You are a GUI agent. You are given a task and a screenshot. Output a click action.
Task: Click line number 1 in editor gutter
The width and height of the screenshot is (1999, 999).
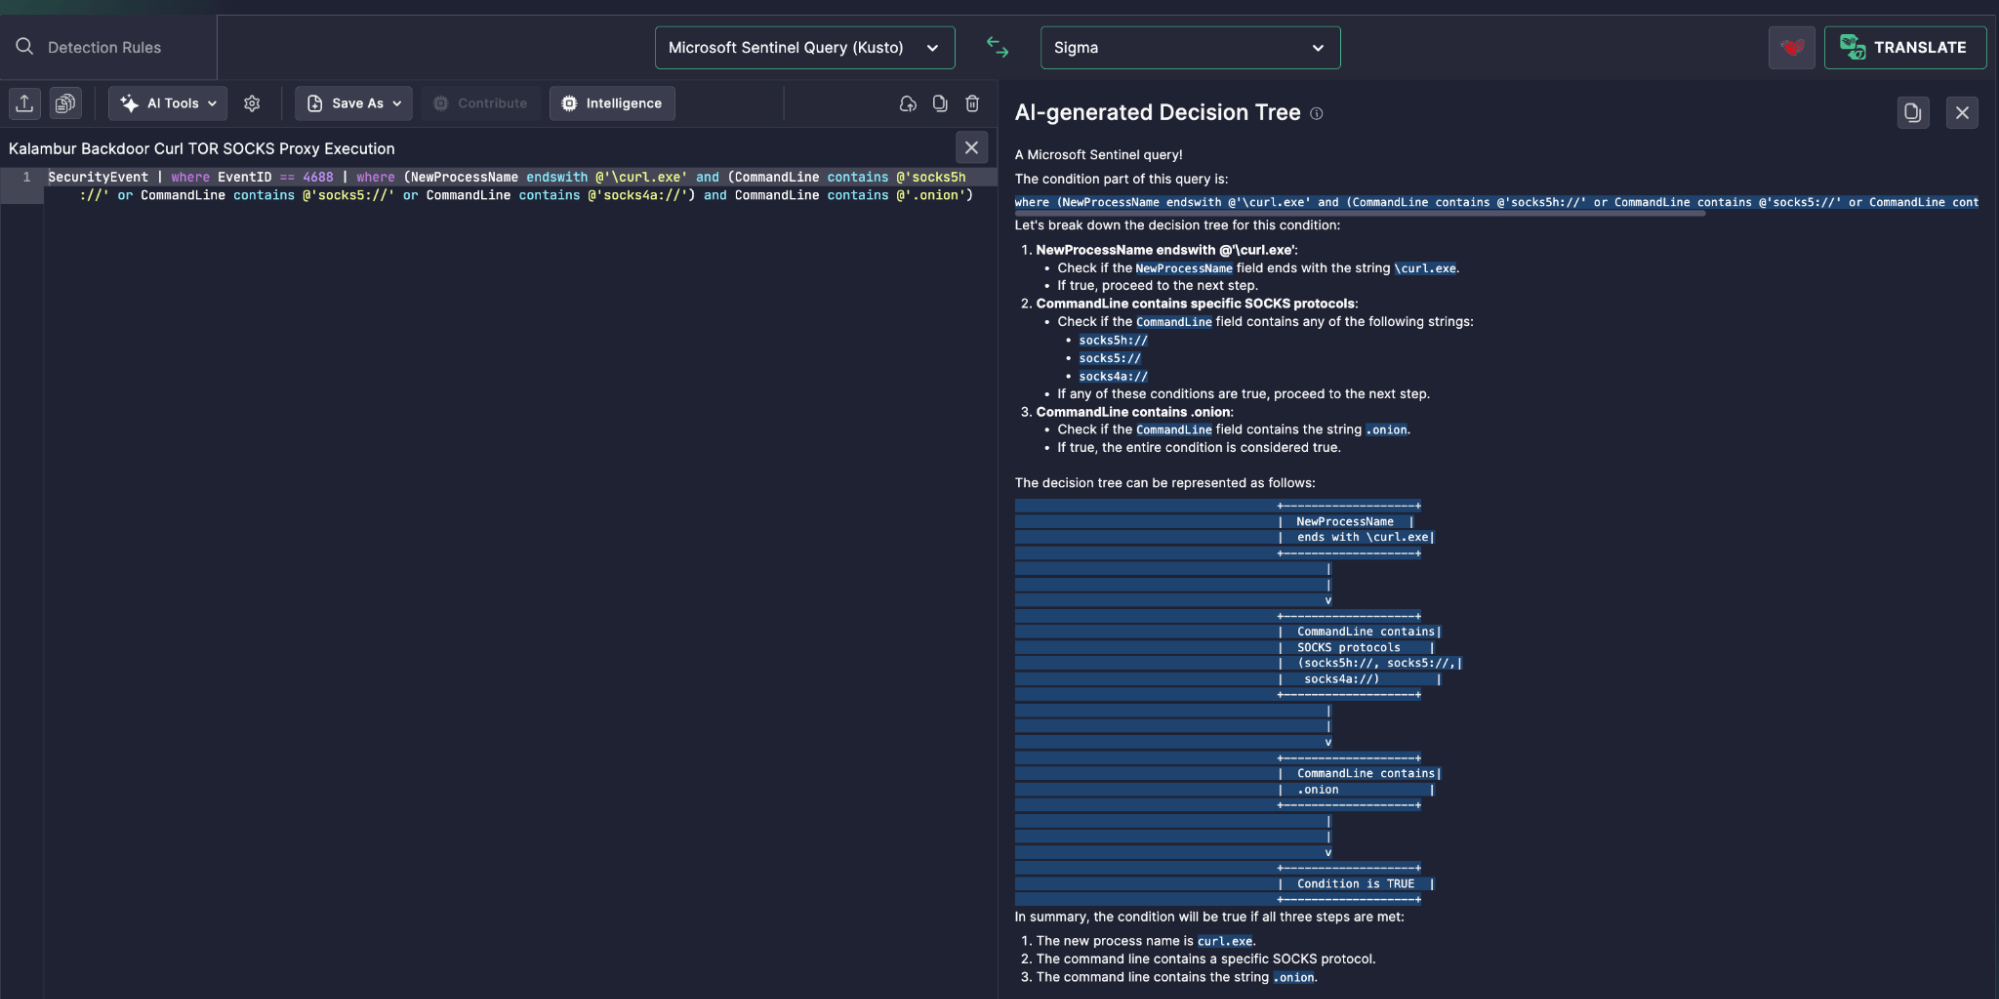[x=26, y=177]
